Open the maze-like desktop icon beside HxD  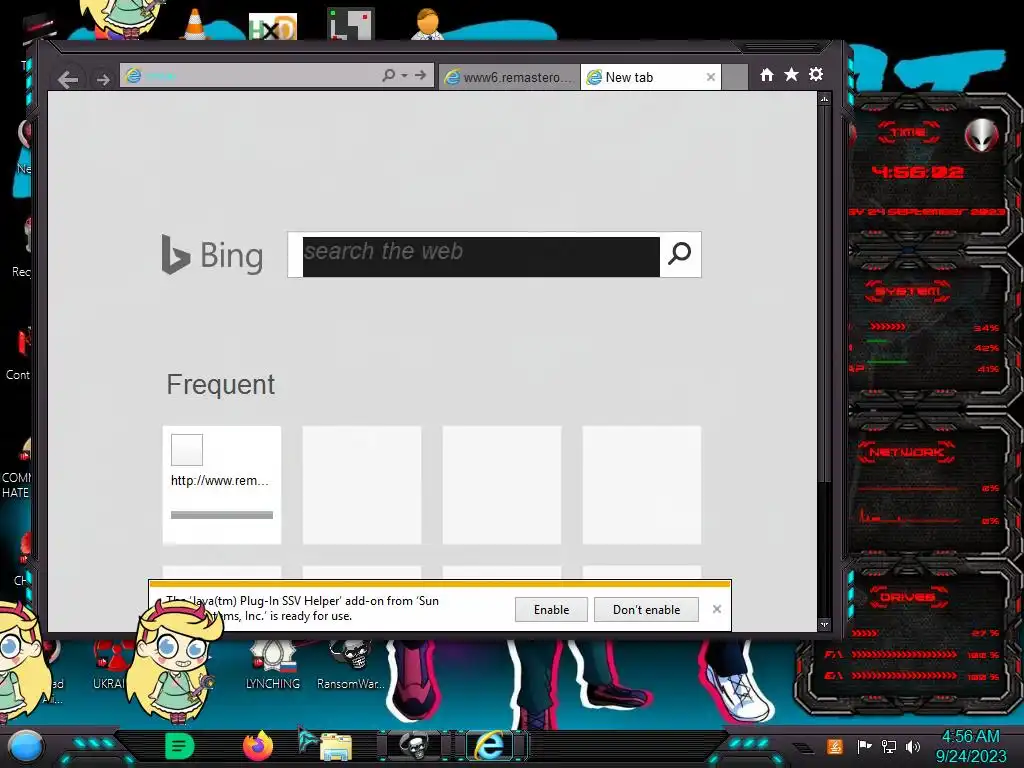351,24
